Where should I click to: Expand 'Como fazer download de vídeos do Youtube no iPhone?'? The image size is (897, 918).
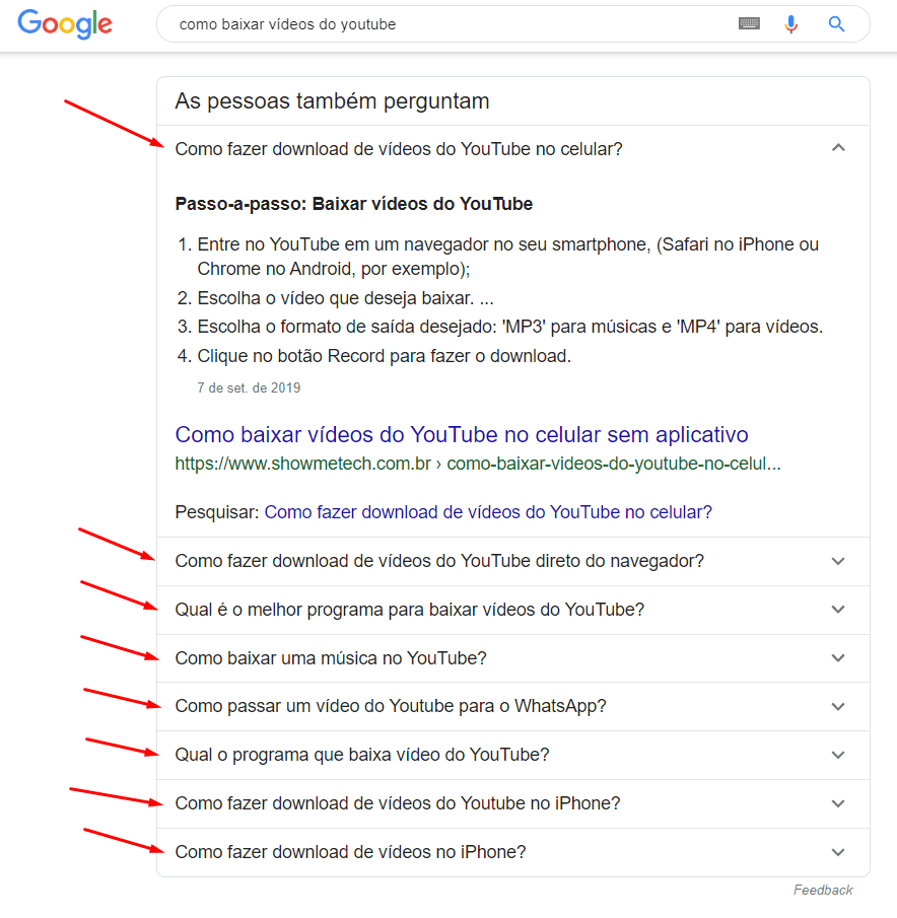(x=513, y=803)
